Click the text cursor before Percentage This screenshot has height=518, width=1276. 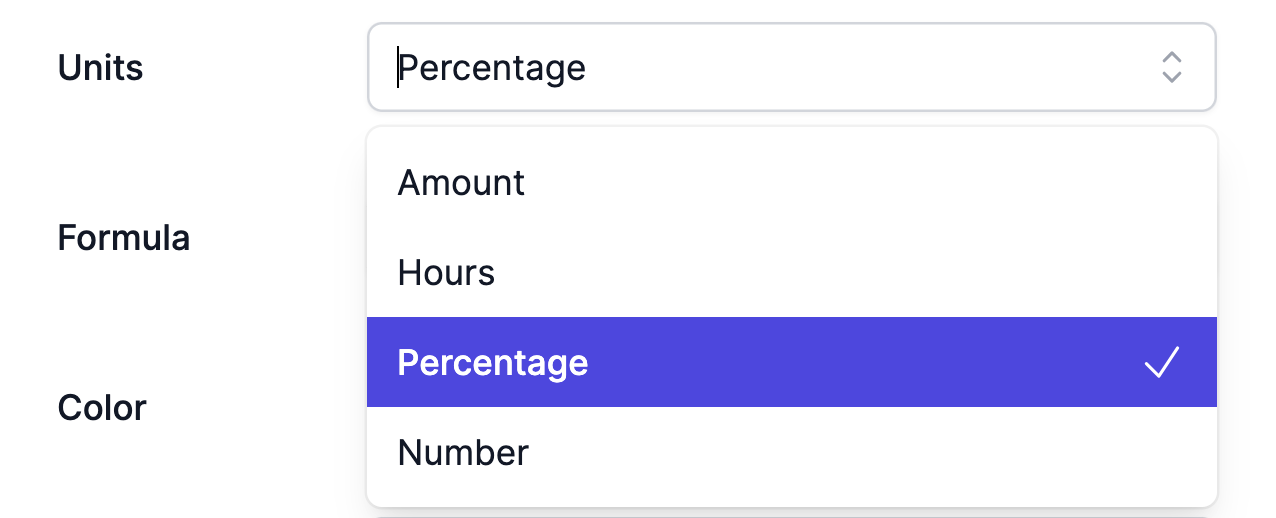(x=398, y=67)
